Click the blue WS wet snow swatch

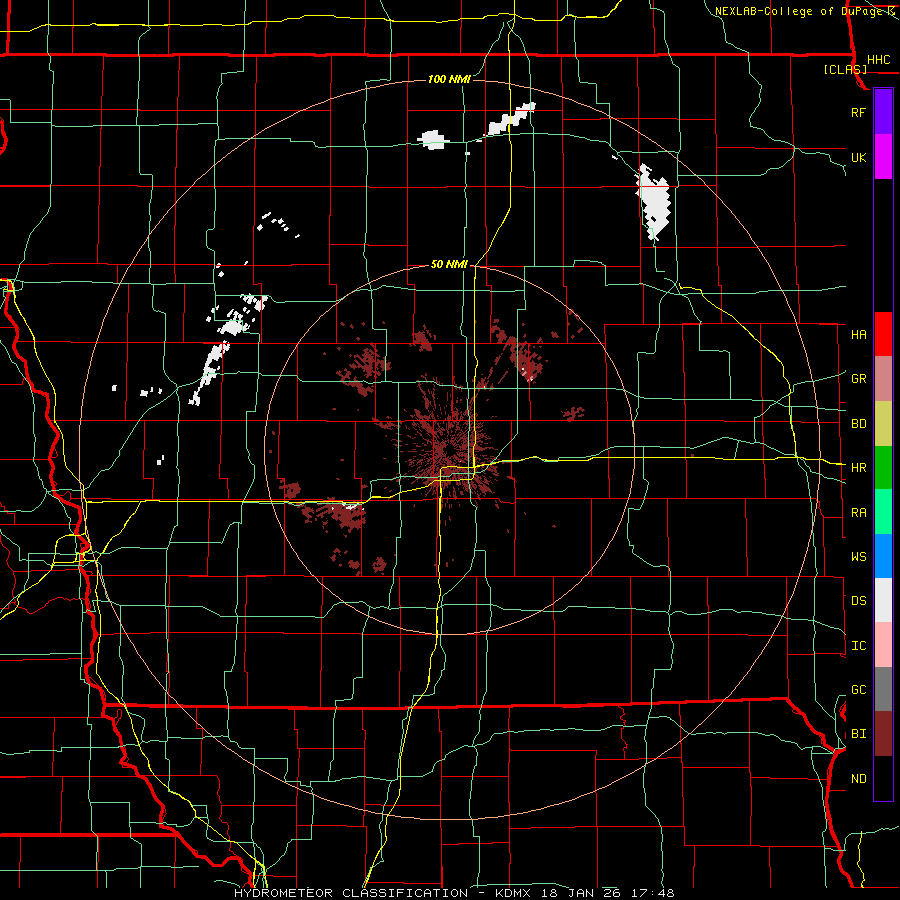tap(883, 556)
